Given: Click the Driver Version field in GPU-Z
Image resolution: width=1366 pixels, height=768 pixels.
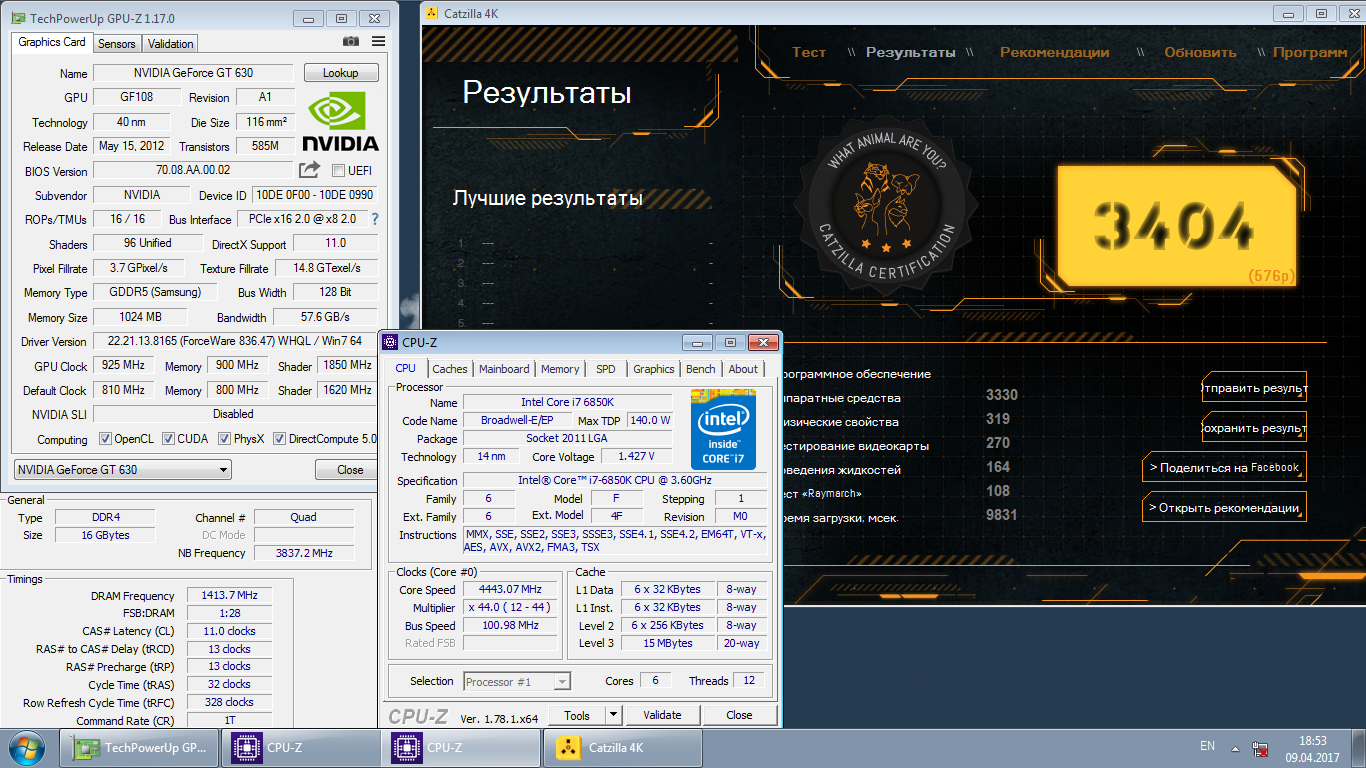Looking at the screenshot, I should click(235, 341).
